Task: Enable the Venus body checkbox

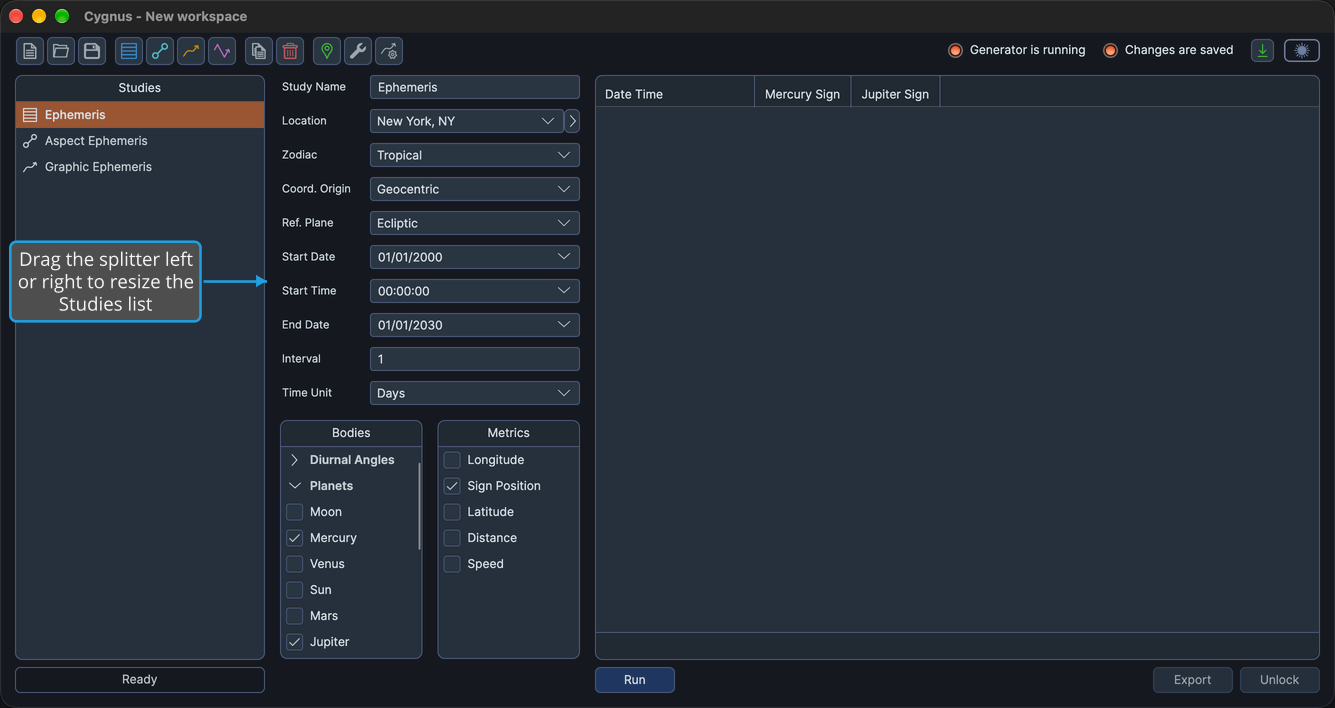Action: pyautogui.click(x=295, y=564)
